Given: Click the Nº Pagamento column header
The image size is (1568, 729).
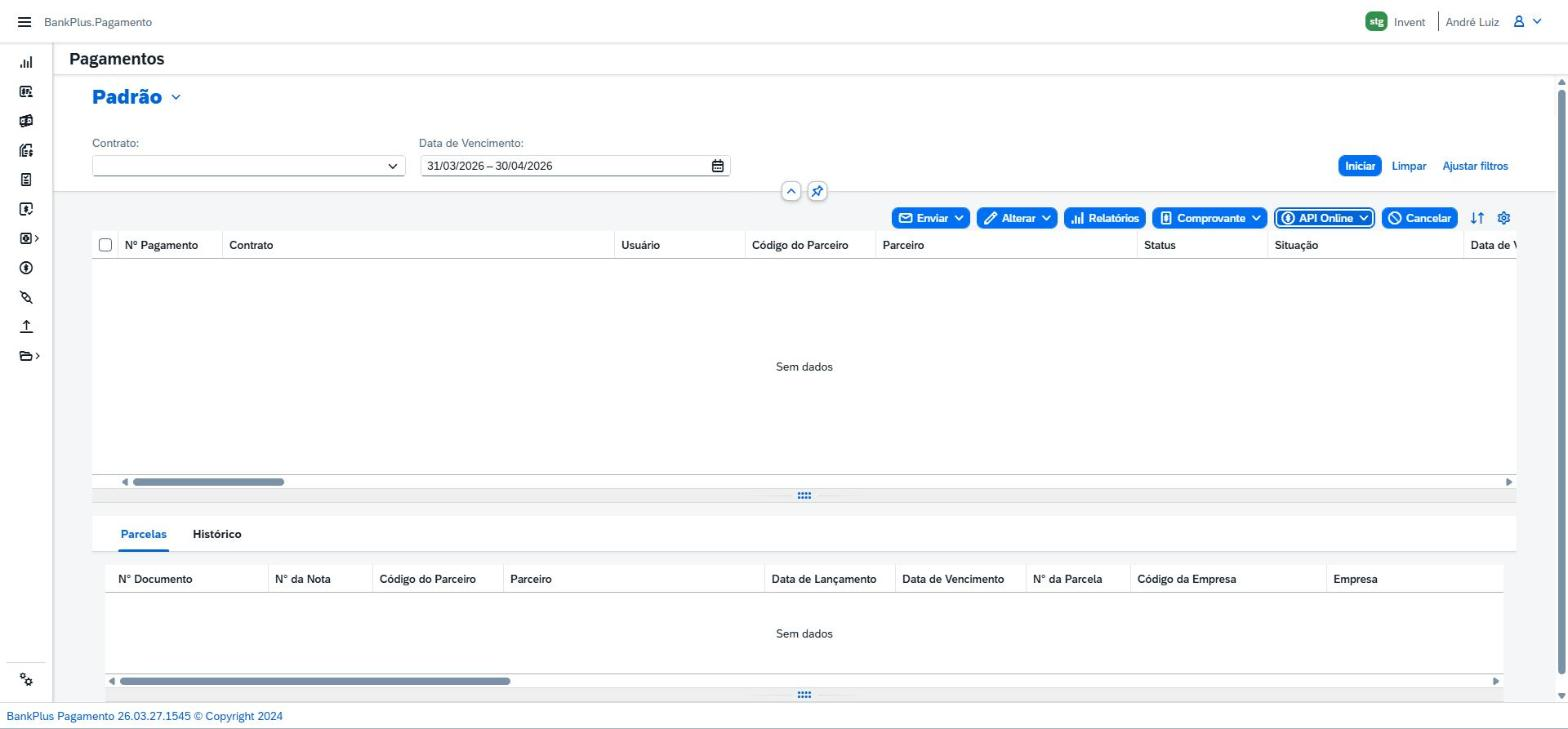Looking at the screenshot, I should click(x=170, y=245).
